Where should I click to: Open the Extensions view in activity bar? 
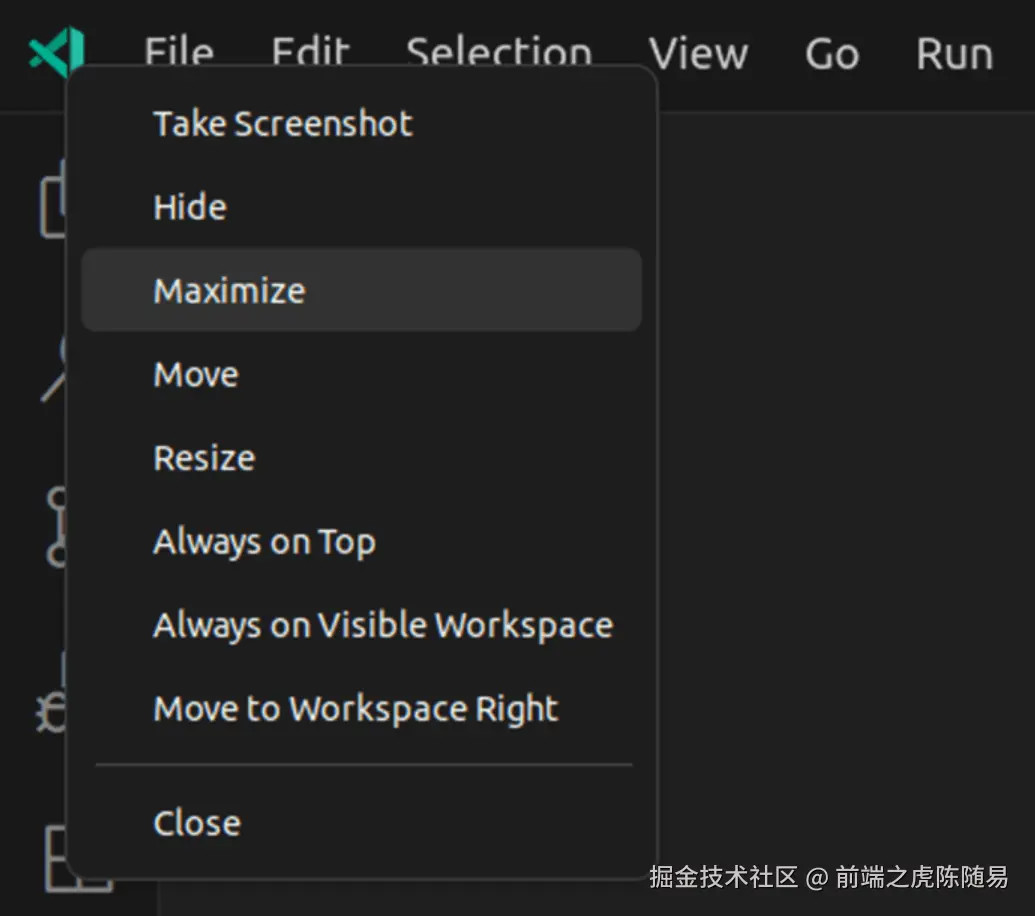[x=56, y=860]
